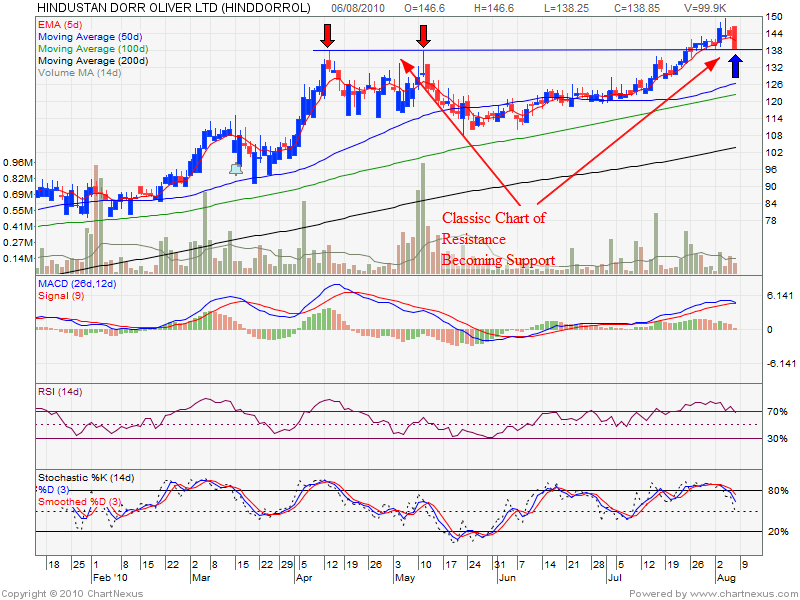The image size is (800, 600).
Task: Open the MACD (26d,12d) indicator label
Action: 79,286
